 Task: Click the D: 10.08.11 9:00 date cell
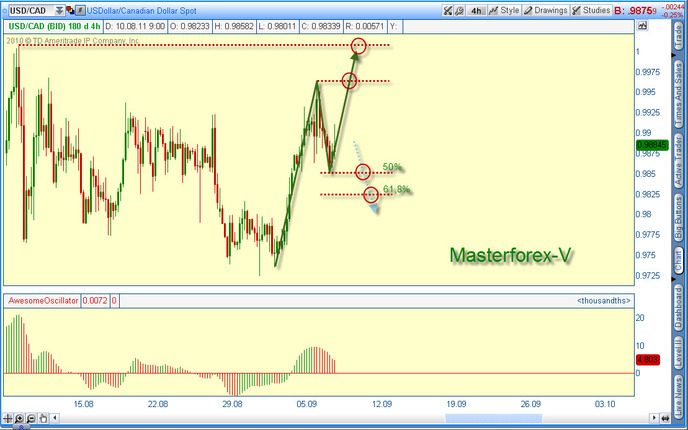(x=135, y=26)
